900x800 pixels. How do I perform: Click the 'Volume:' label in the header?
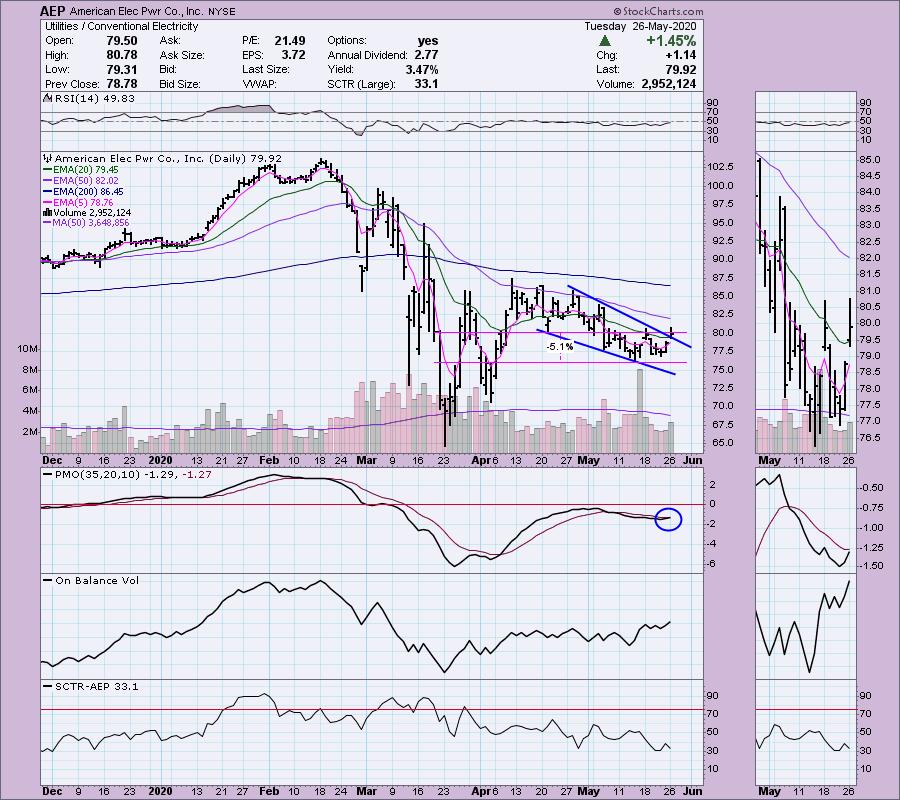pyautogui.click(x=615, y=84)
